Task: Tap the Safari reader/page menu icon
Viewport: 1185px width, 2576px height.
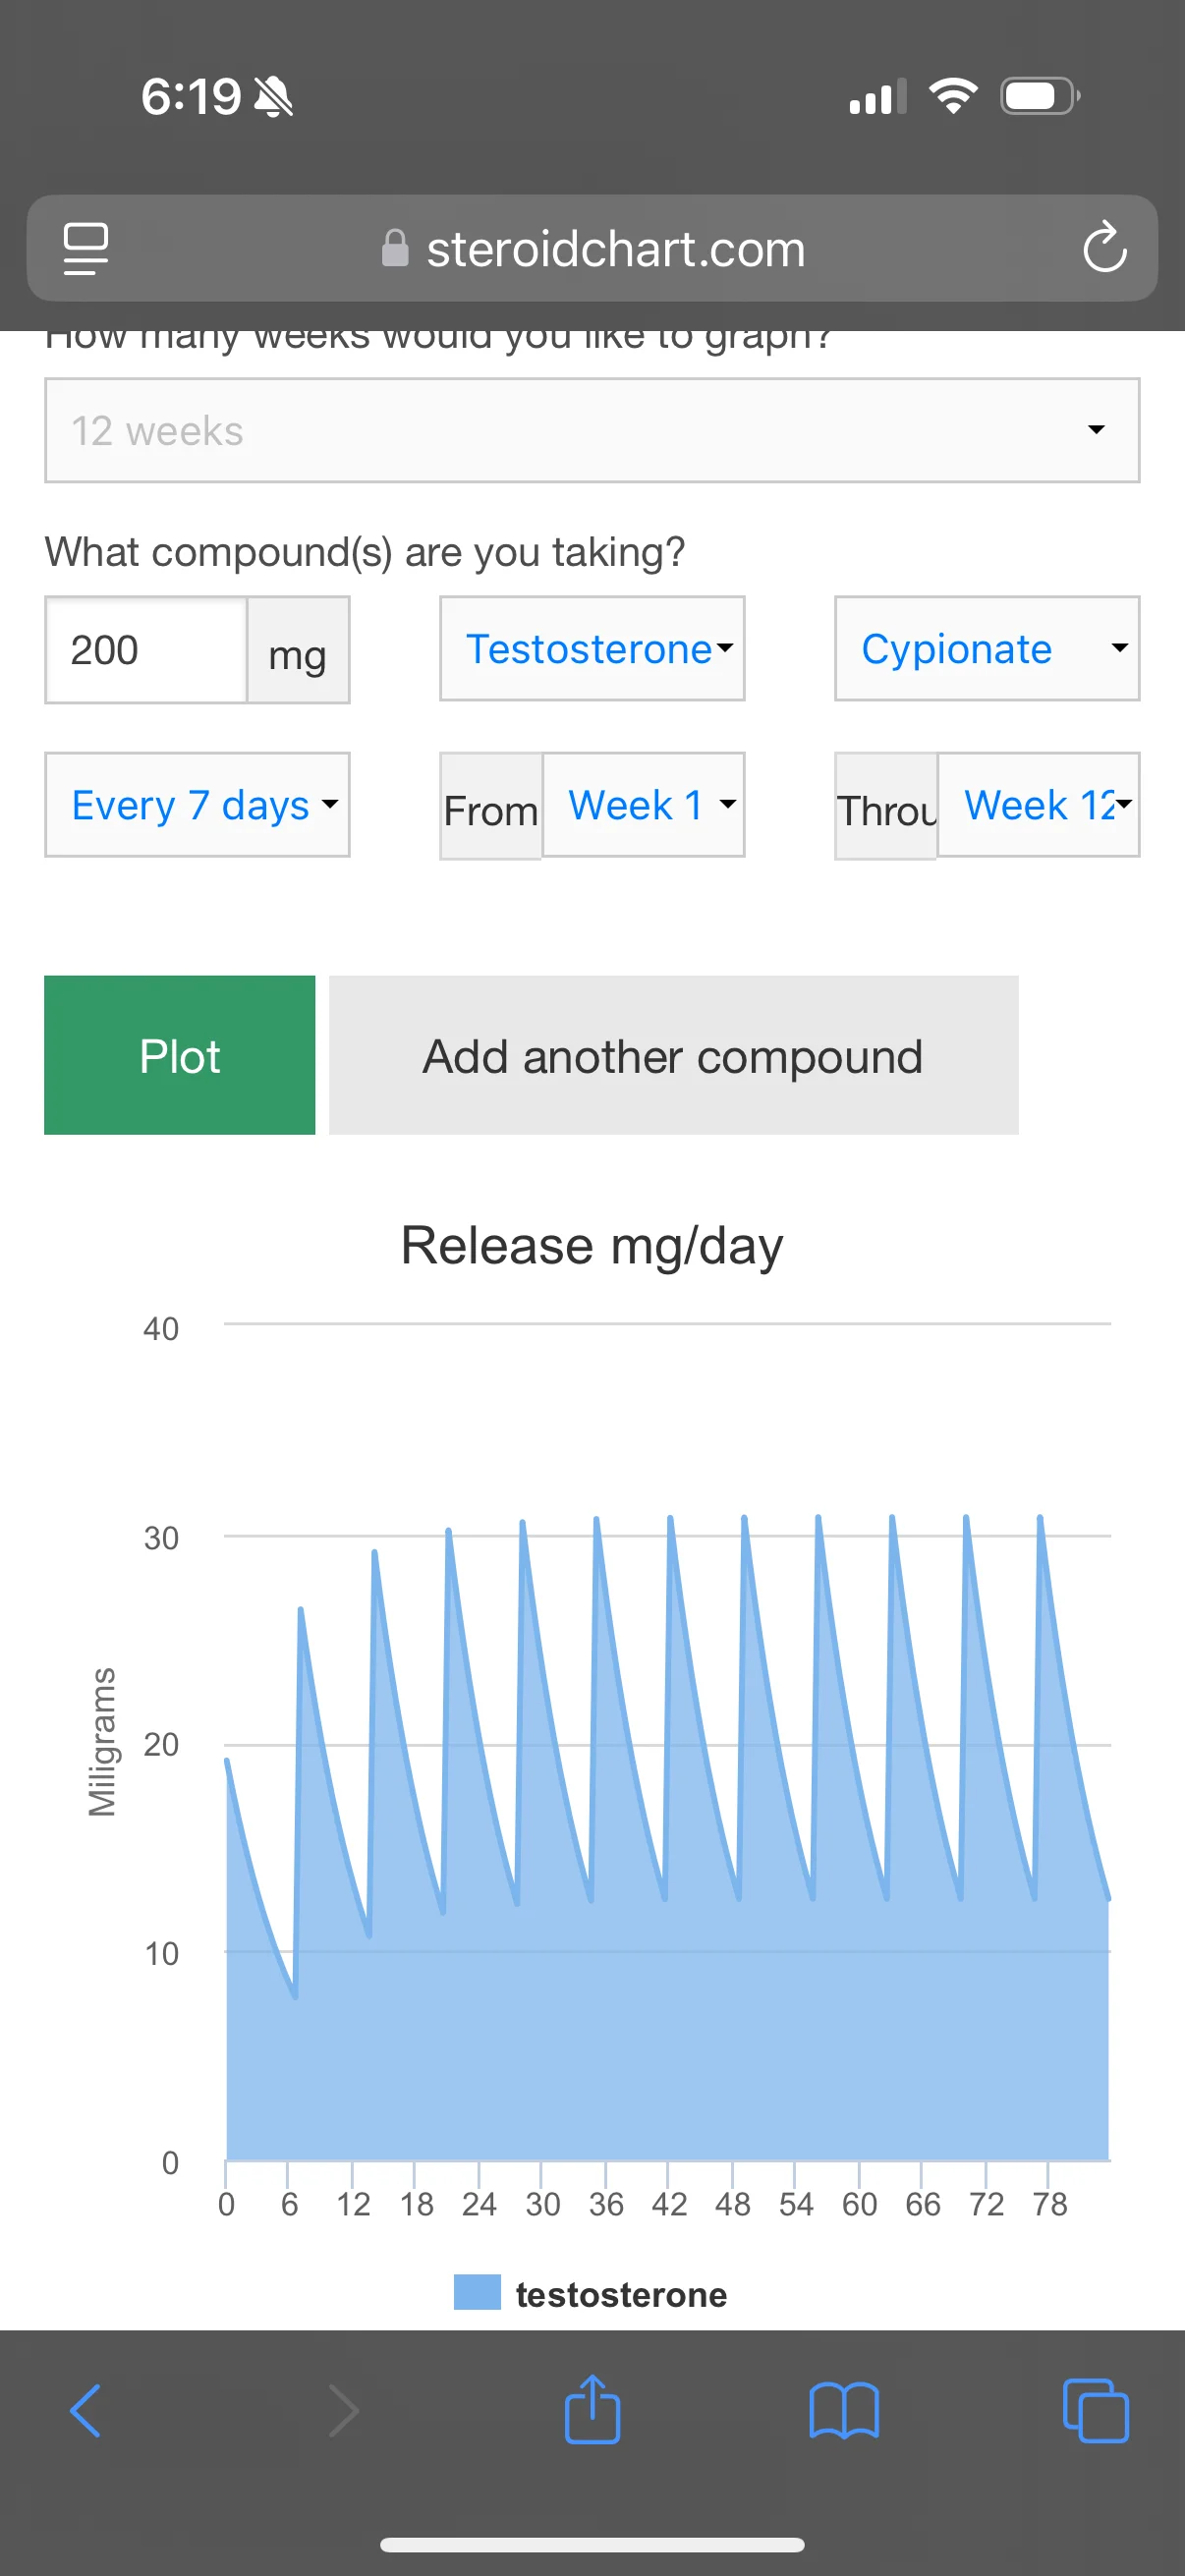Action: [x=86, y=248]
